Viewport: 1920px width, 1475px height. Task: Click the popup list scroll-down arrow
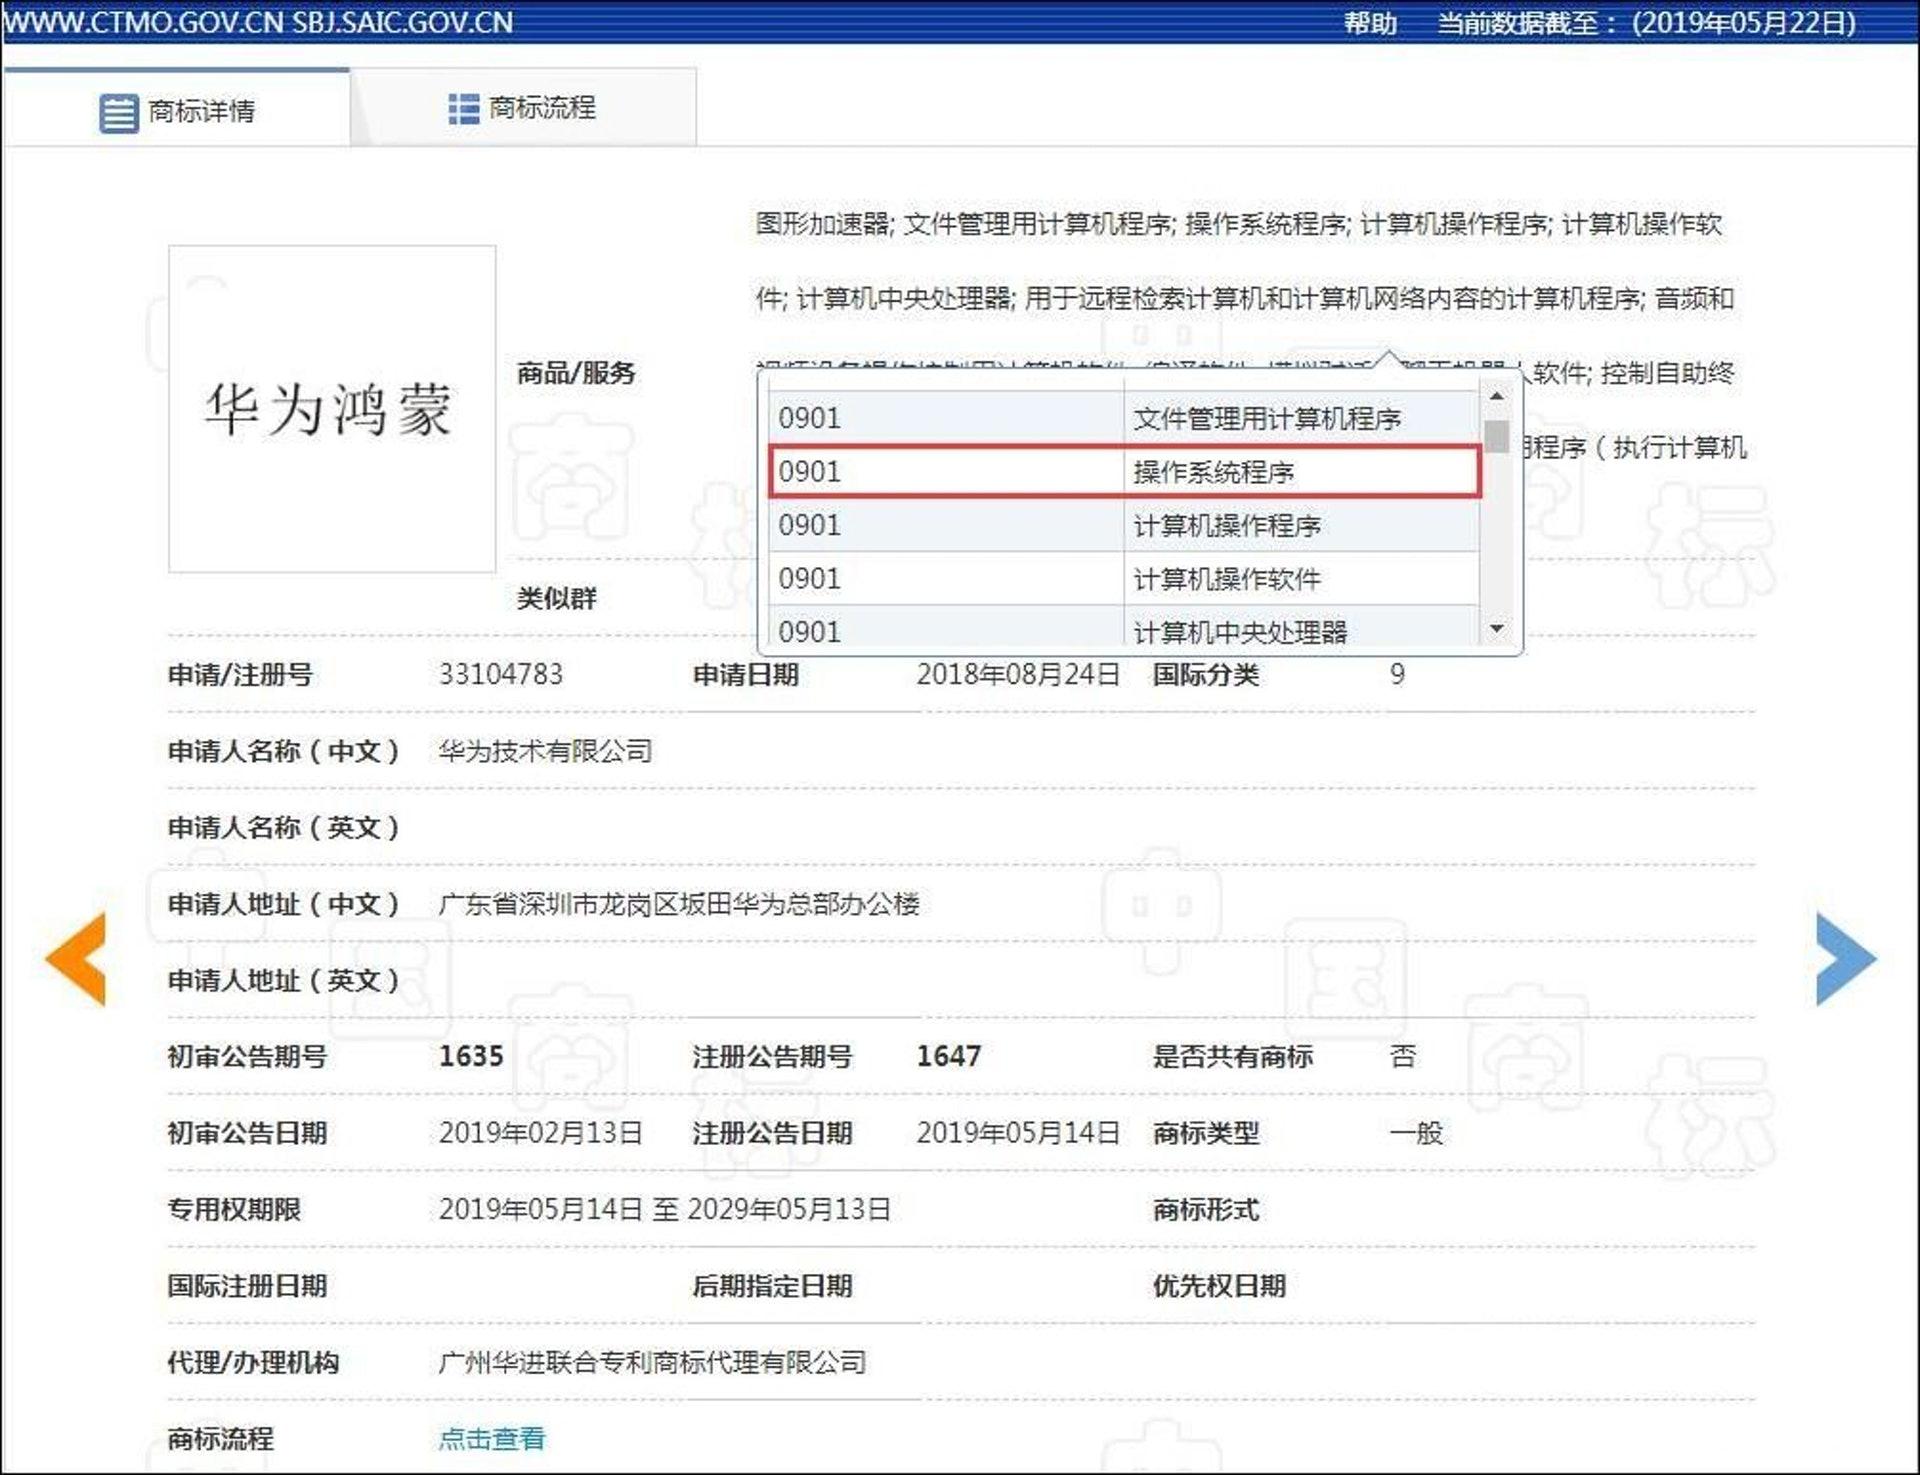click(1496, 628)
